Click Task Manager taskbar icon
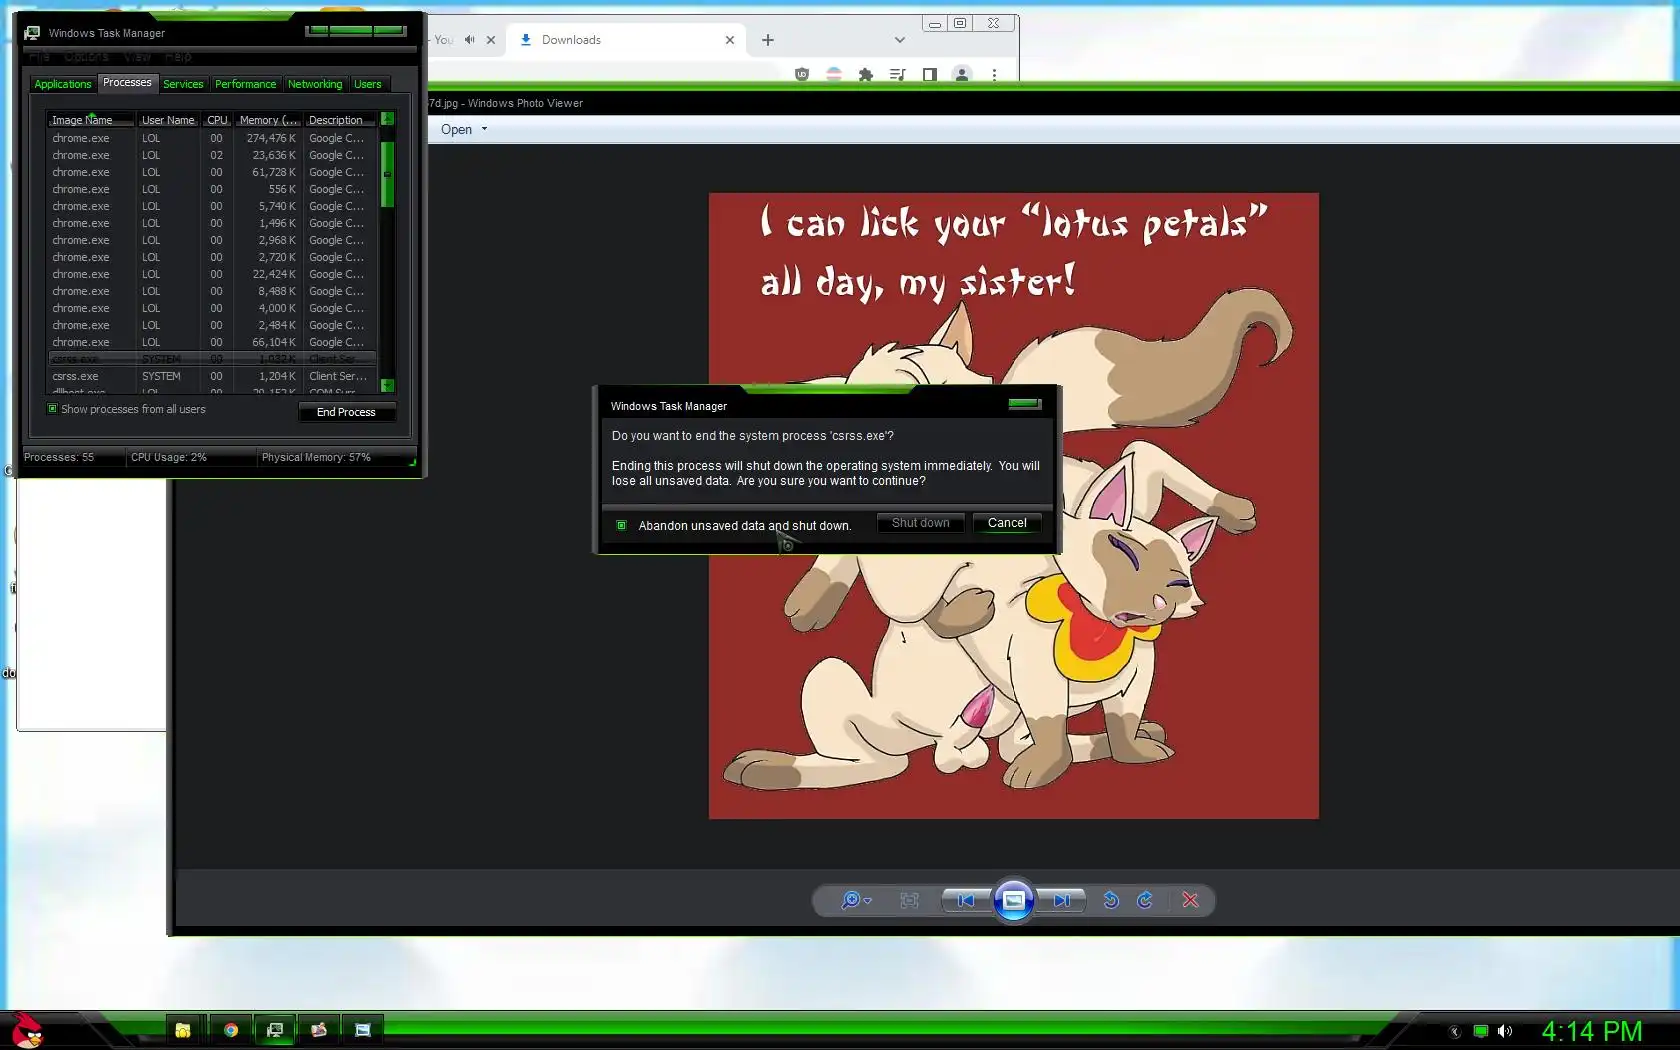This screenshot has width=1680, height=1050. tap(275, 1030)
